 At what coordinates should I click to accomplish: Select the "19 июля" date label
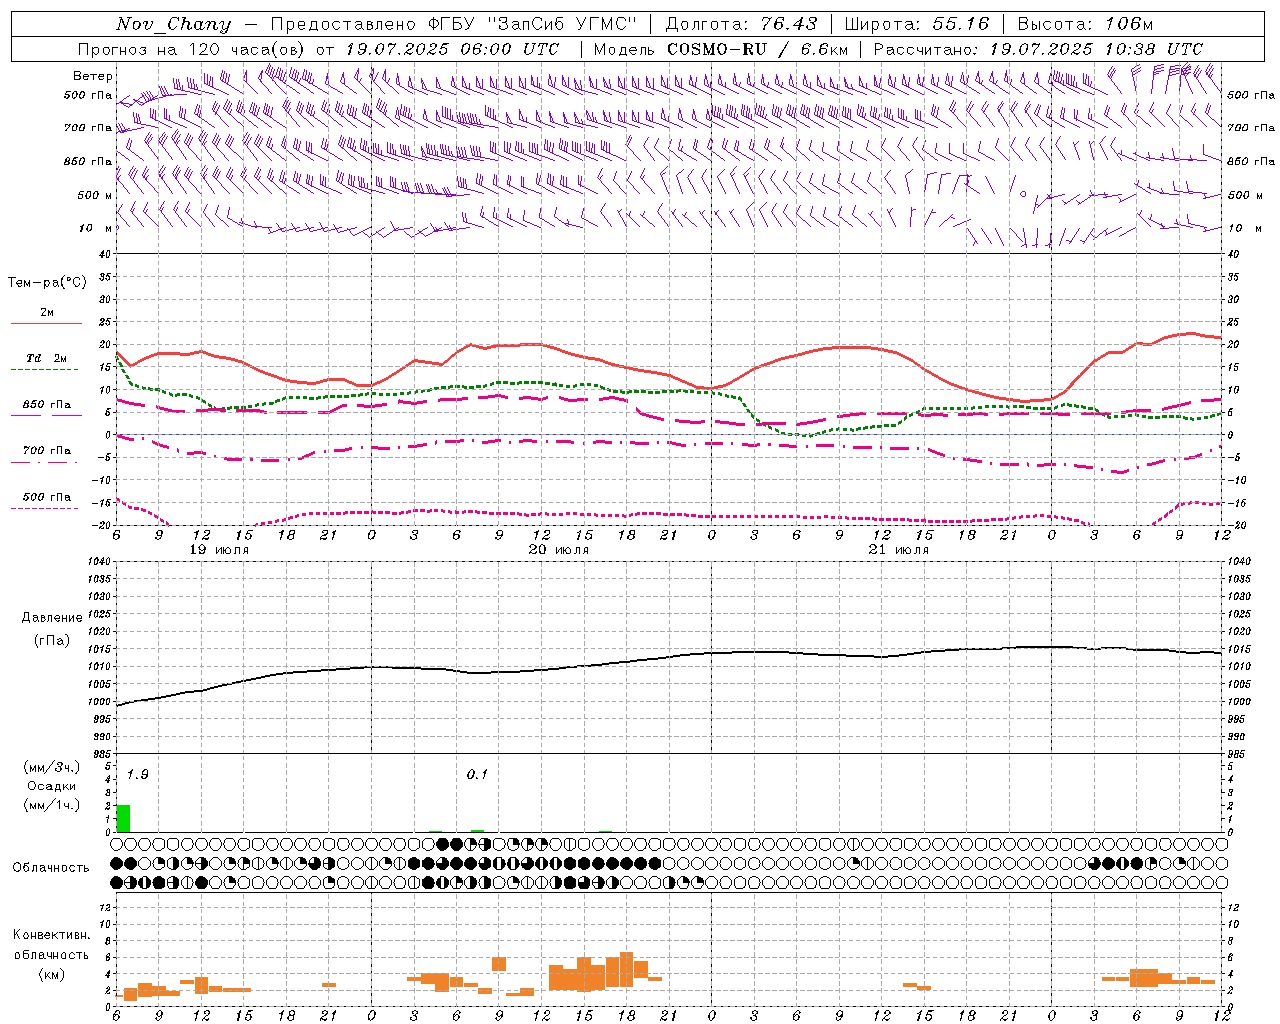219,550
